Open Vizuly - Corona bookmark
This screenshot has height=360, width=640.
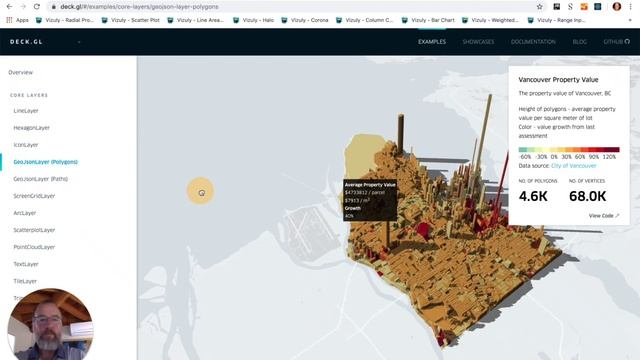click(x=305, y=20)
